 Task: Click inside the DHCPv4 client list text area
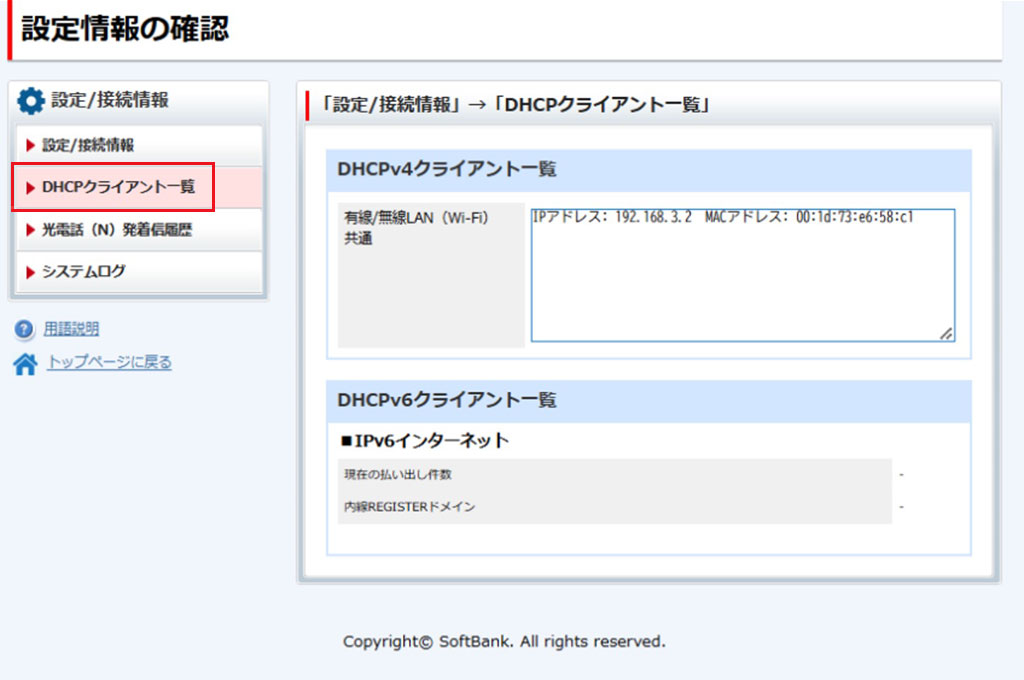742,280
